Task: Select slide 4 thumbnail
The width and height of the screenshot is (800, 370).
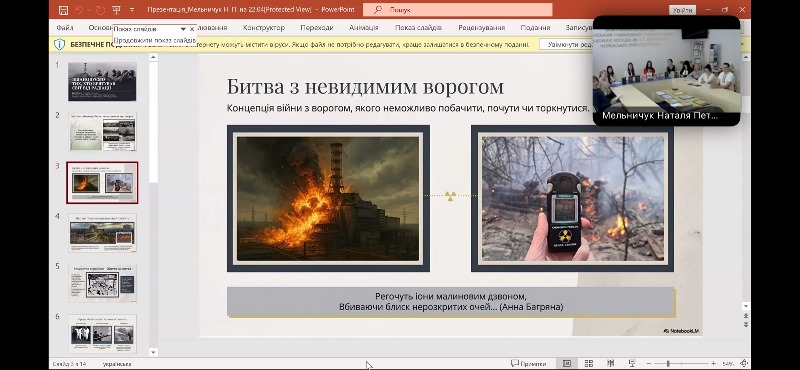Action: 102,233
